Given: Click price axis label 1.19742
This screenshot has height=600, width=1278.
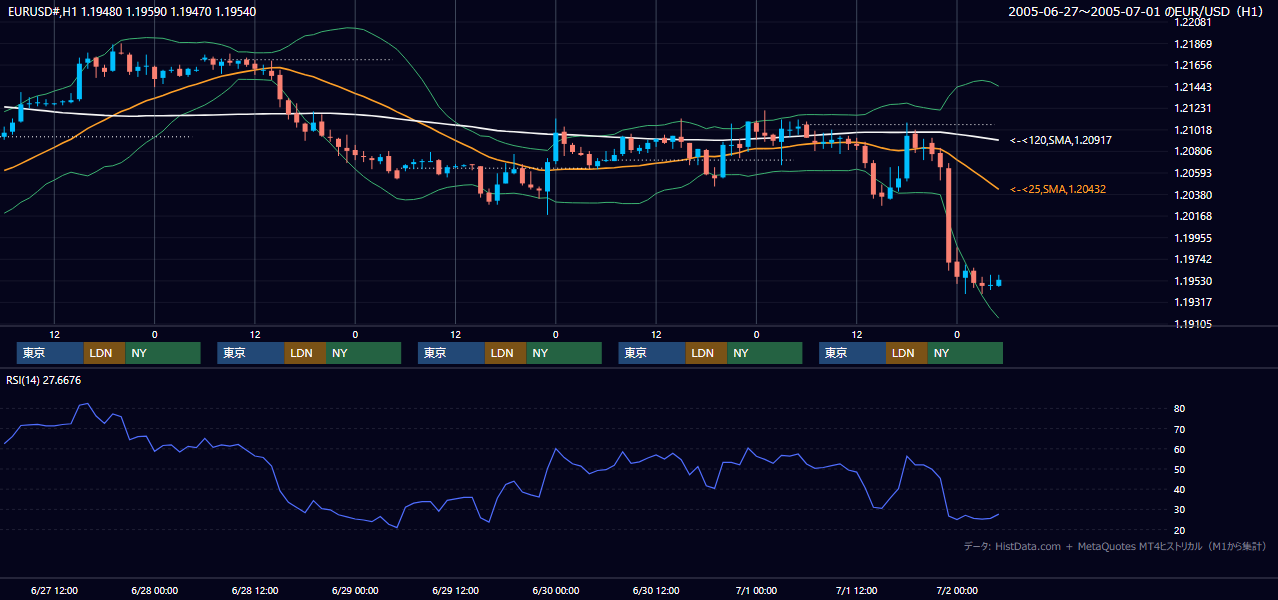Looking at the screenshot, I should 1193,259.
